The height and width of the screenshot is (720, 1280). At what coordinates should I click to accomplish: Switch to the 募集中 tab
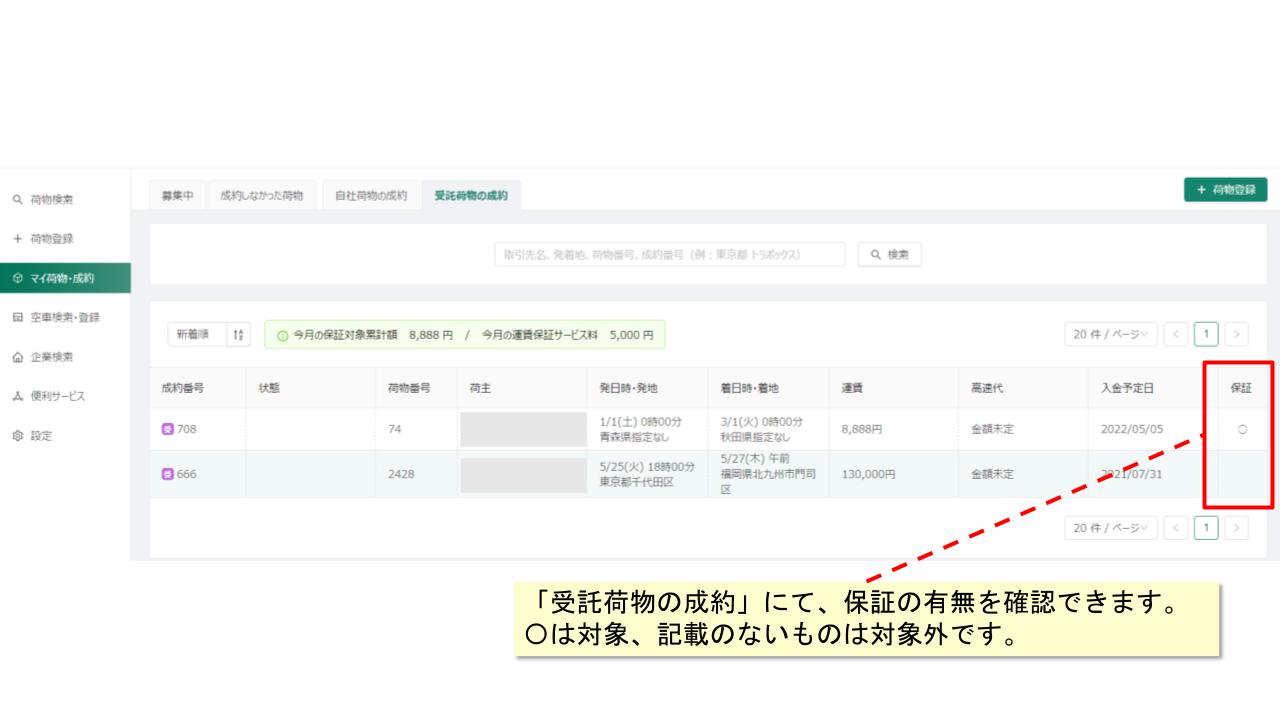tap(178, 195)
